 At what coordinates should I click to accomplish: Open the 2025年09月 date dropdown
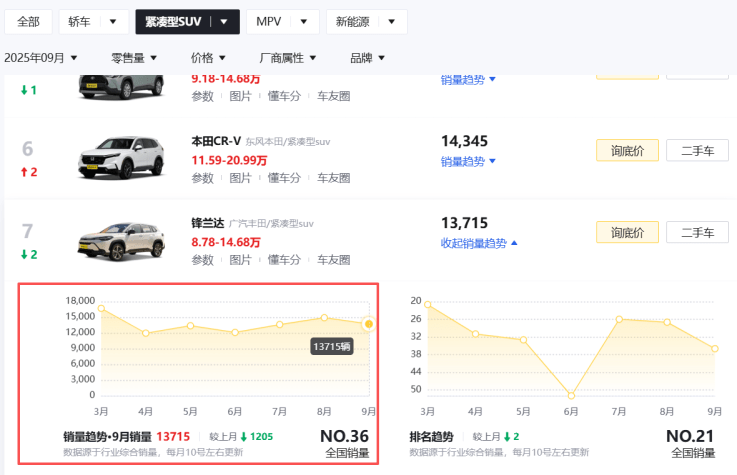pyautogui.click(x=40, y=58)
